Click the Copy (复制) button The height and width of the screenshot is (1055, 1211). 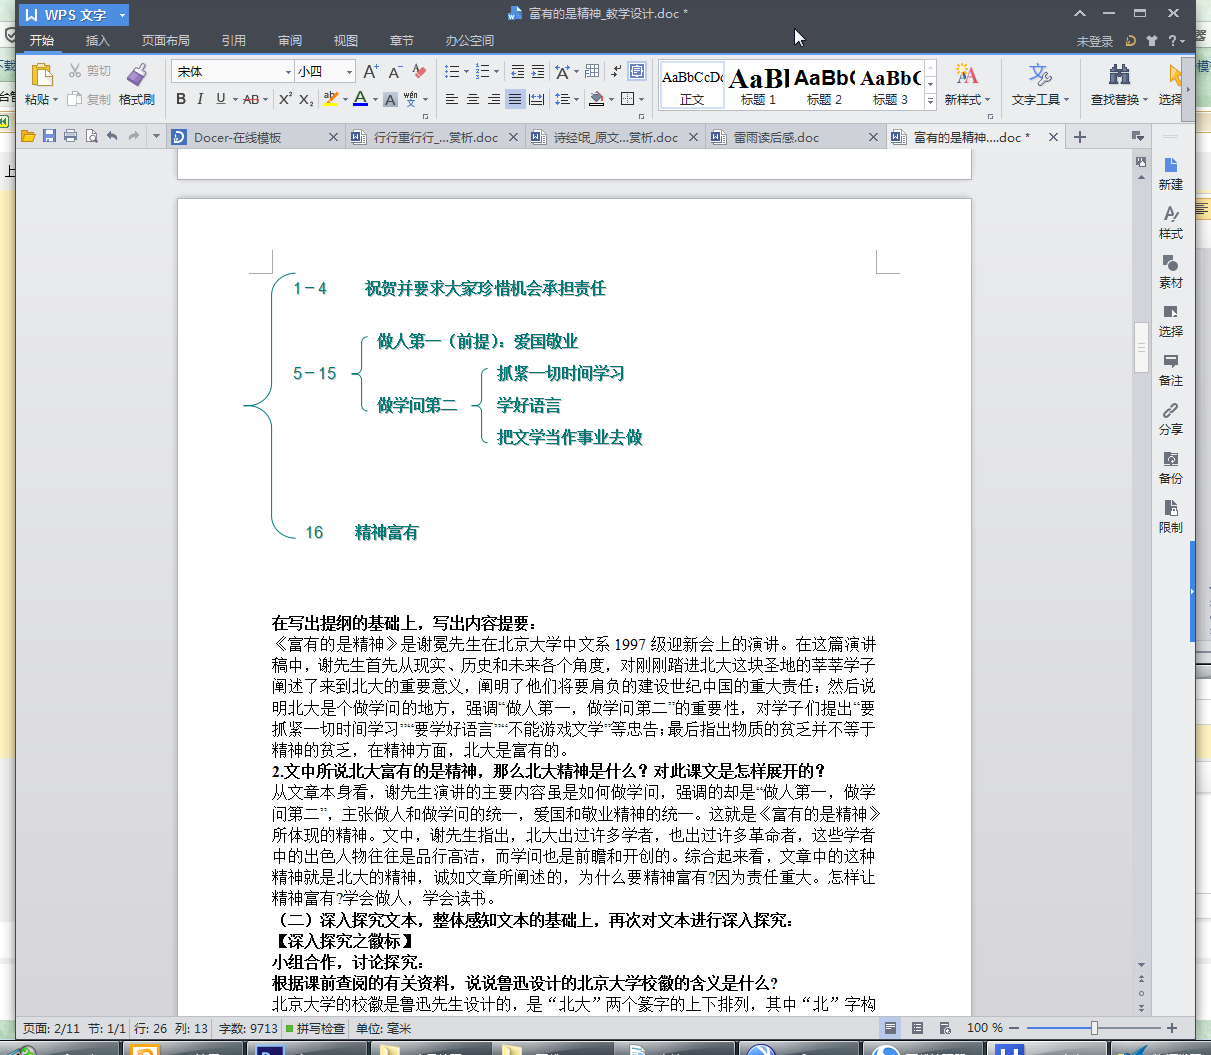coord(89,99)
